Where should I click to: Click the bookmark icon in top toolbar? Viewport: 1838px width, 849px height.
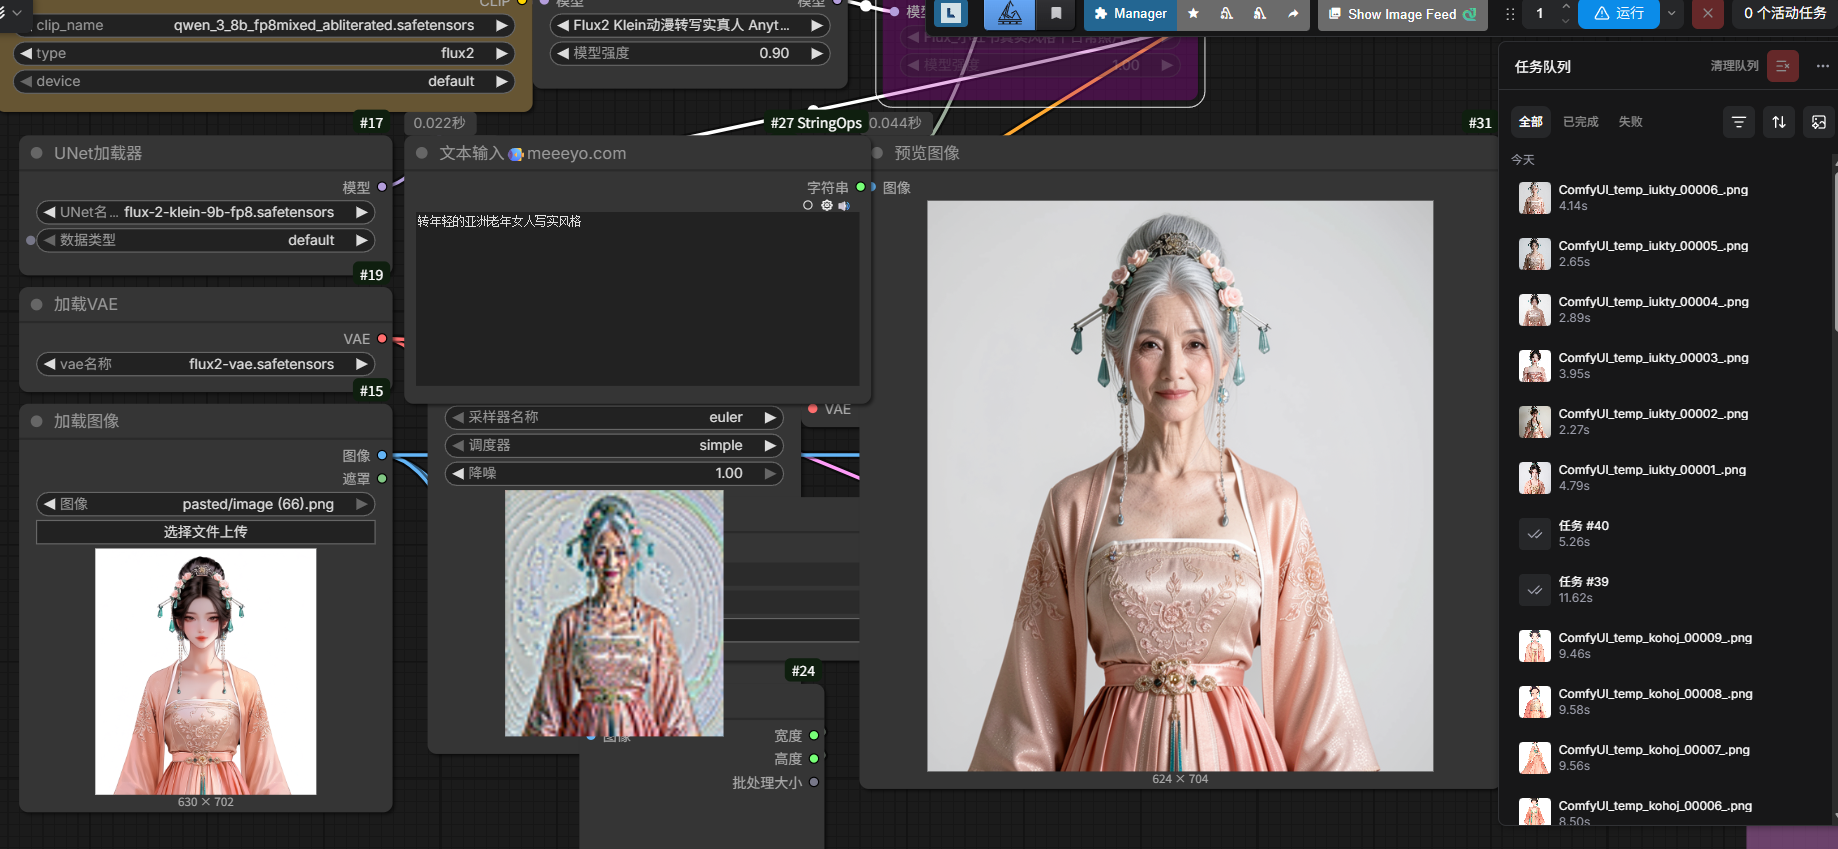point(1056,14)
